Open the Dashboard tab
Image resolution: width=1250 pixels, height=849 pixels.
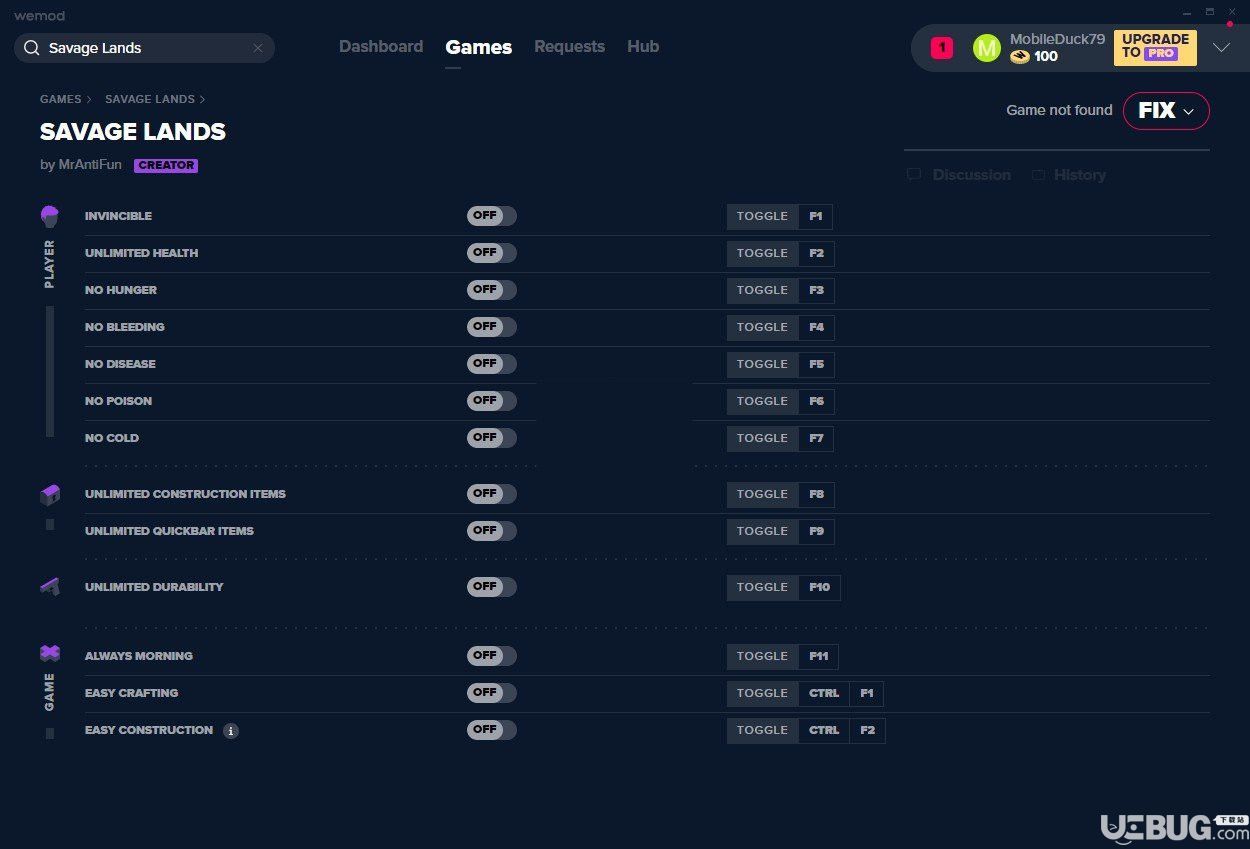point(381,47)
